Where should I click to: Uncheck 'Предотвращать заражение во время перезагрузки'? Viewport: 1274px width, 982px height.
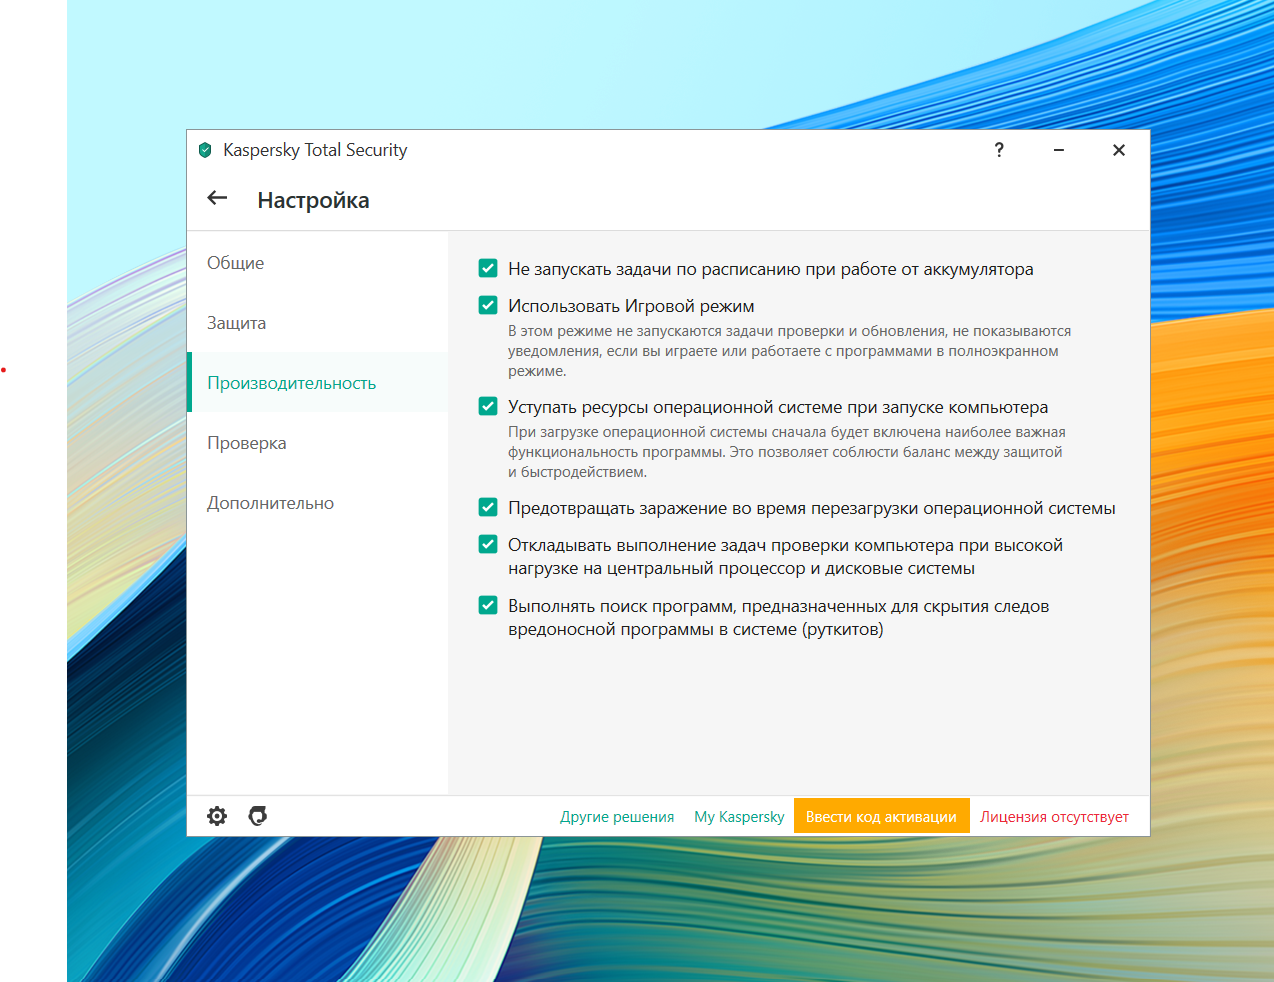click(488, 507)
